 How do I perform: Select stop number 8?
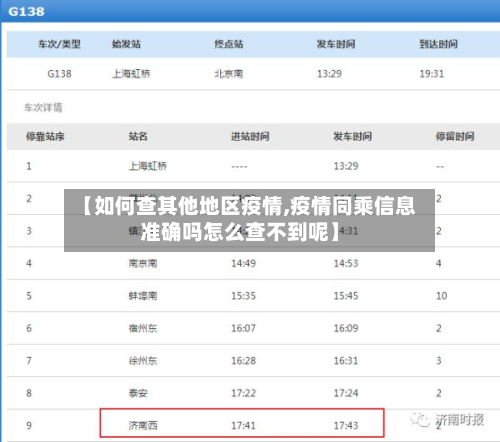pyautogui.click(x=29, y=393)
